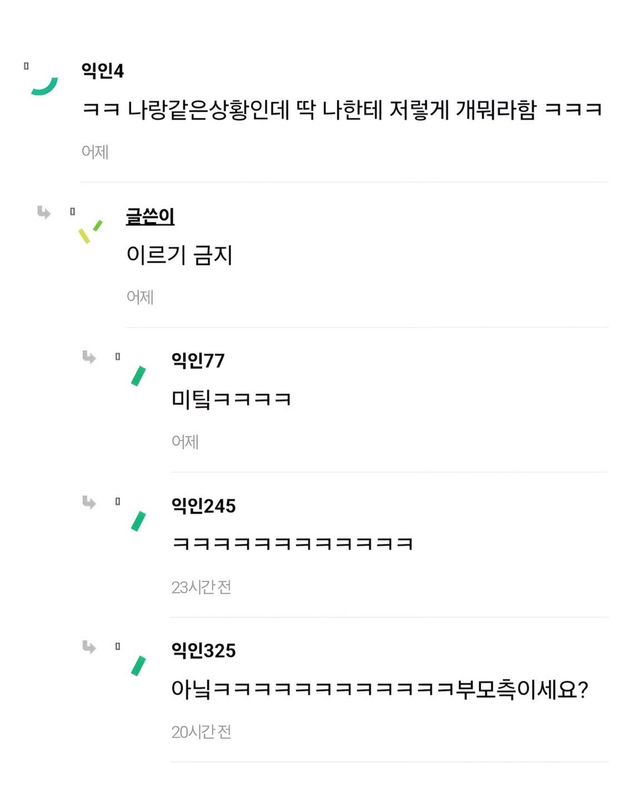Click 익인4's comment starting with '나랑같은상황인데'

[x=342, y=109]
